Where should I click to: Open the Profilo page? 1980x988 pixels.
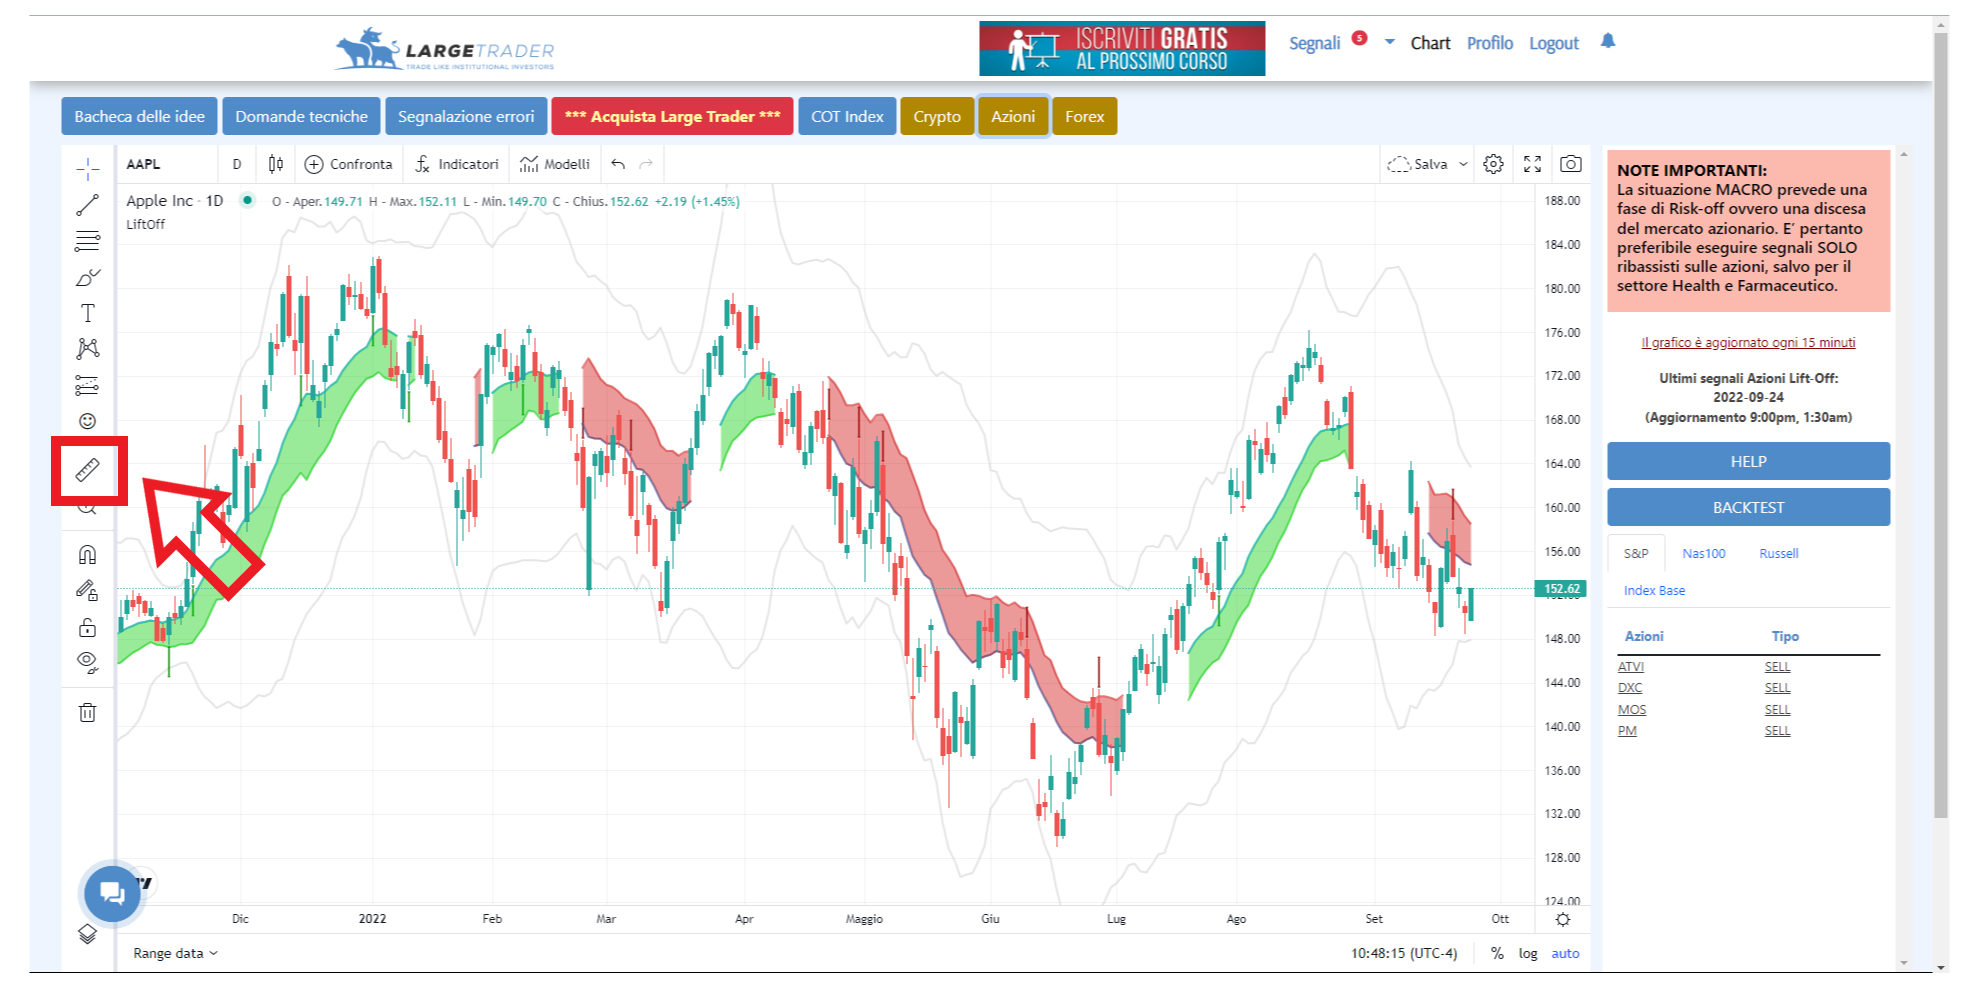click(x=1489, y=43)
